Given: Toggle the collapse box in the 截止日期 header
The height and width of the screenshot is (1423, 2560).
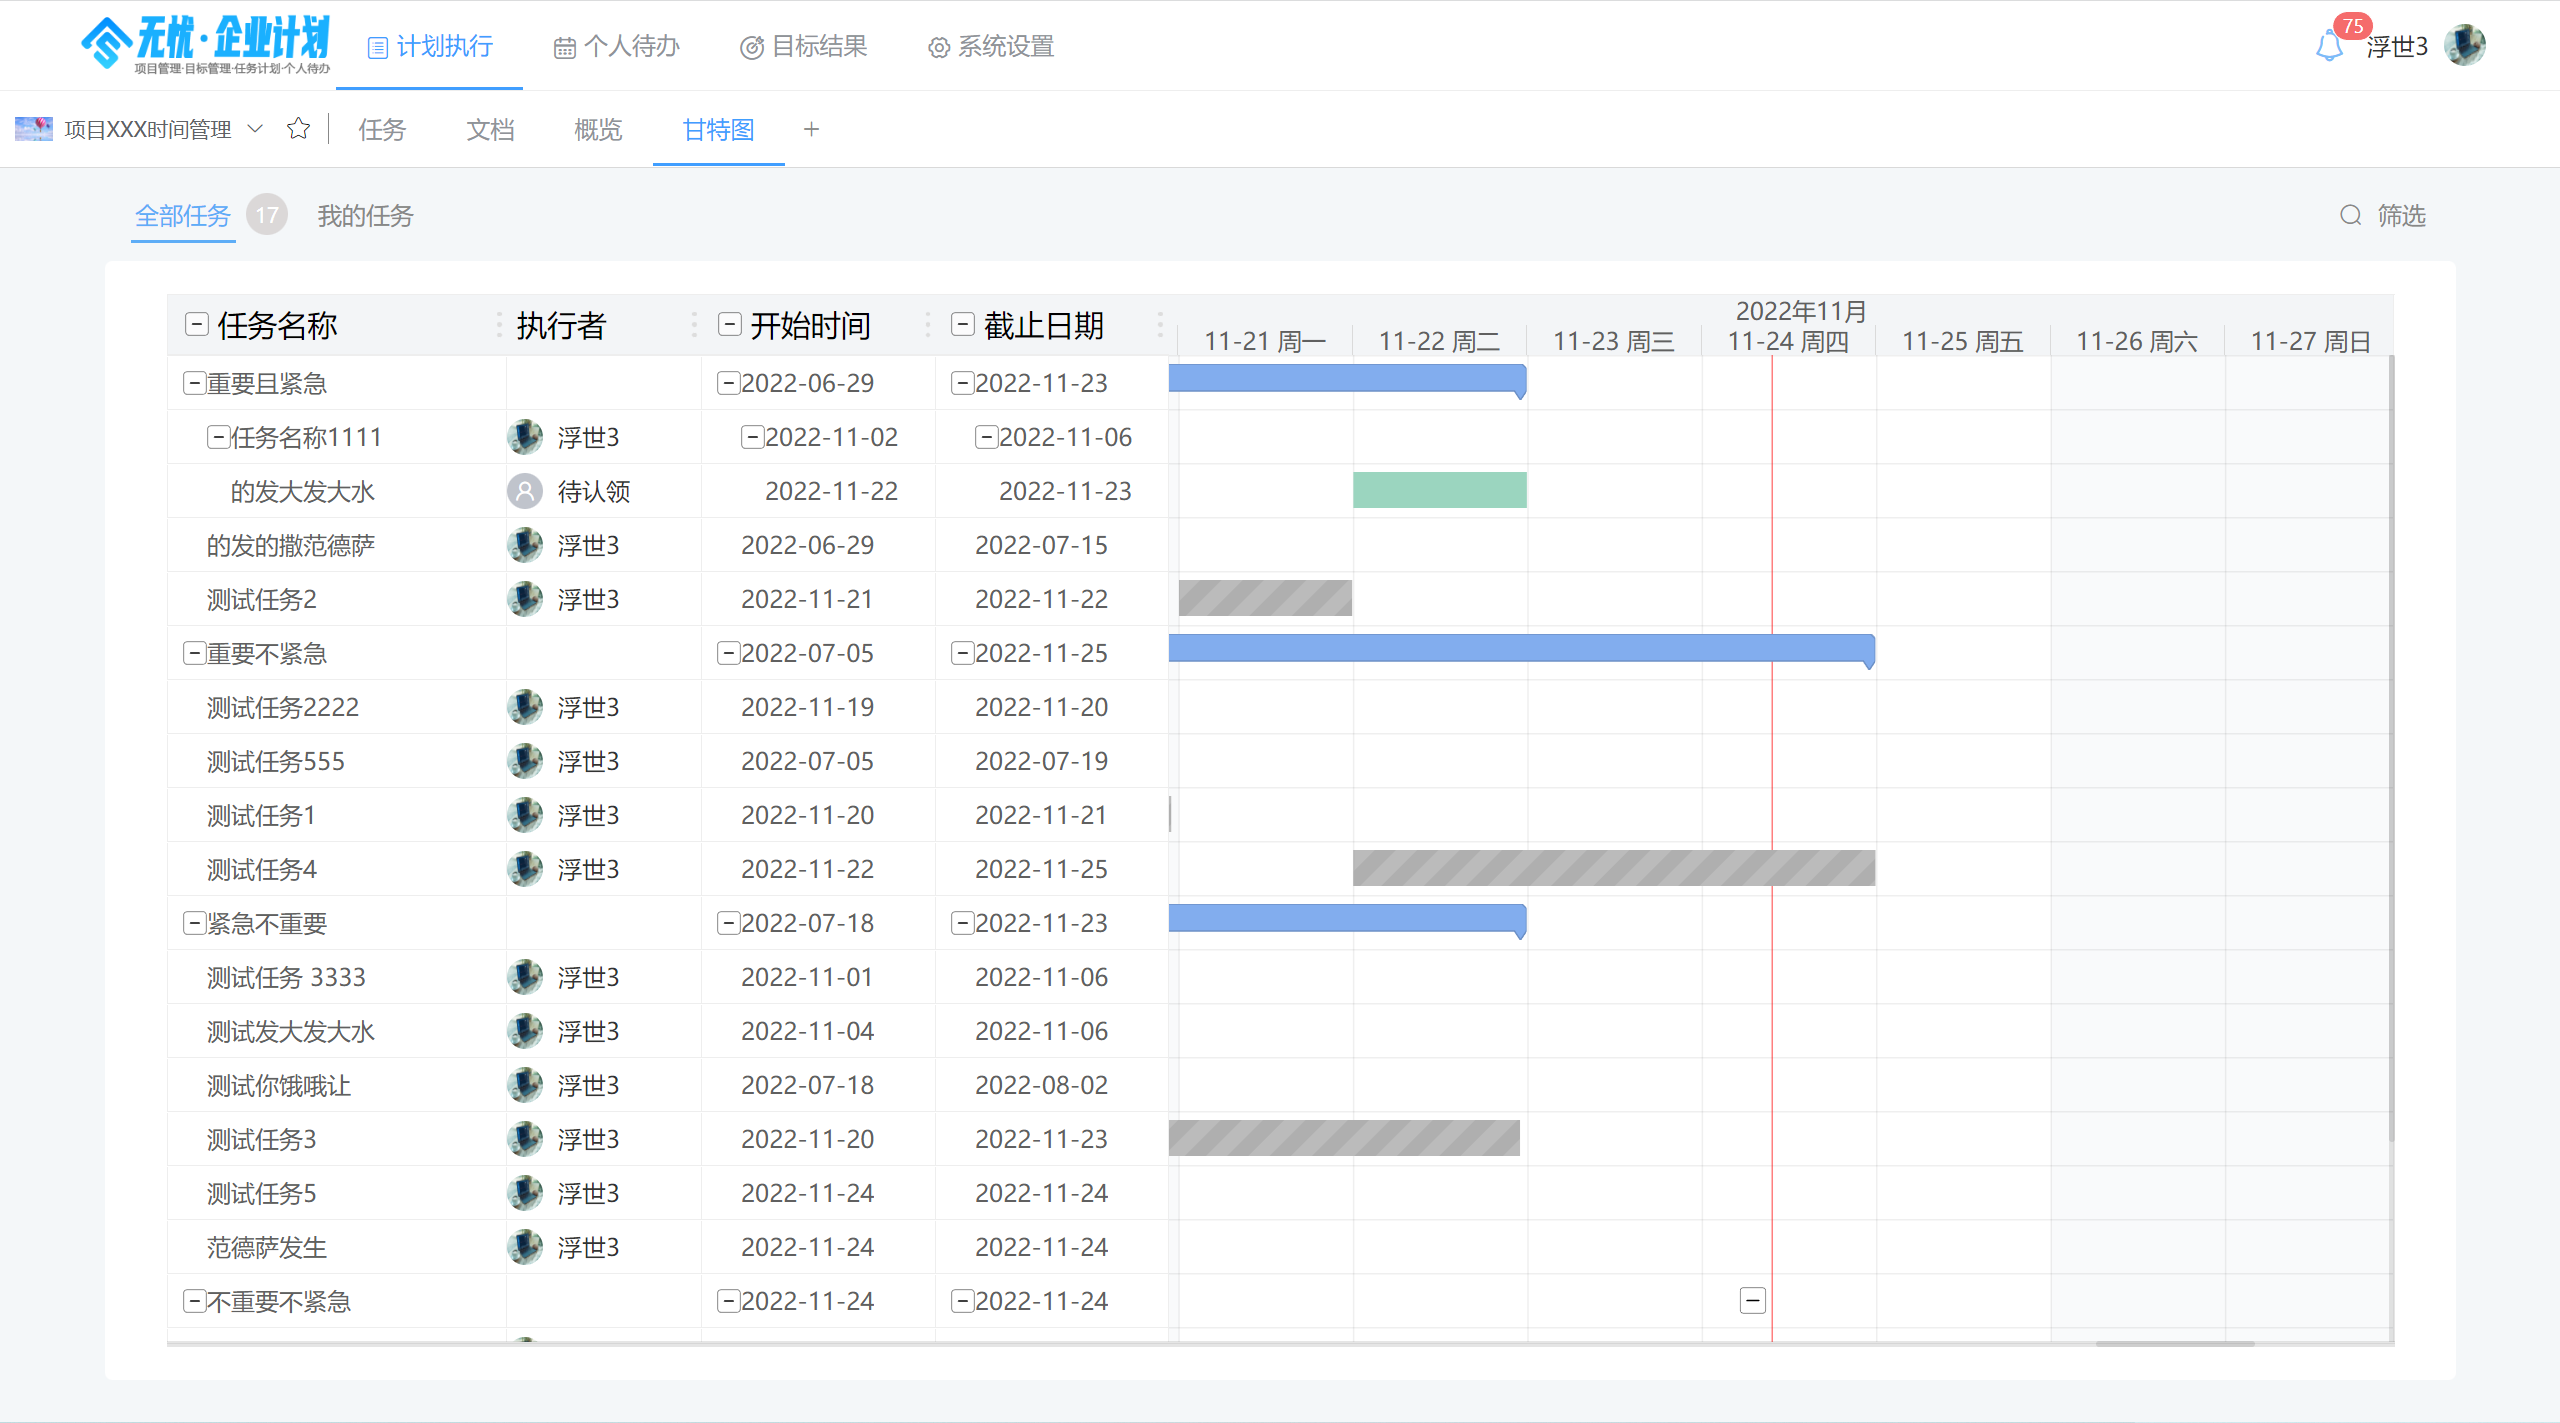Looking at the screenshot, I should [x=963, y=324].
